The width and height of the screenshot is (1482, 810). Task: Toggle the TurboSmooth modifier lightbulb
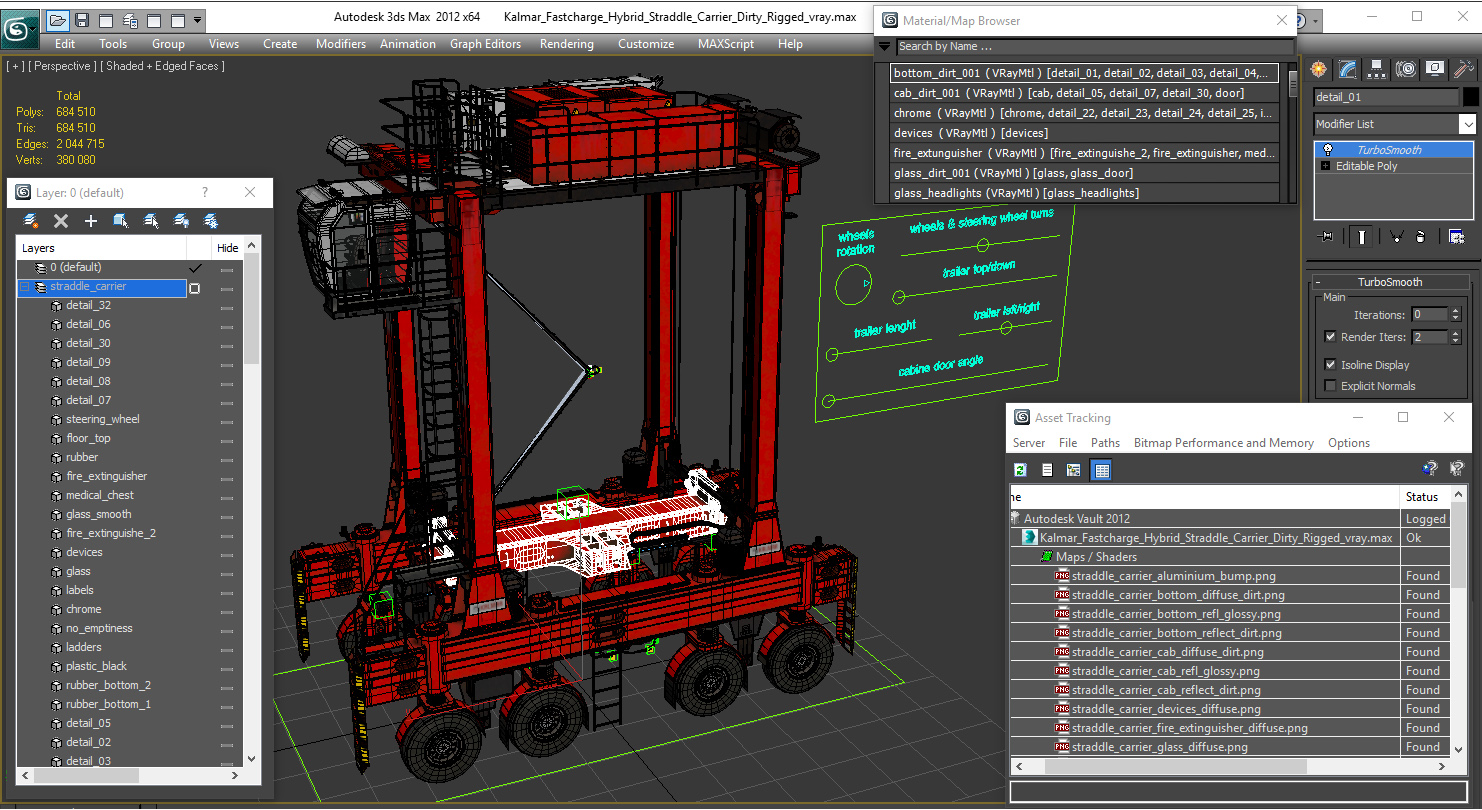(1327, 149)
